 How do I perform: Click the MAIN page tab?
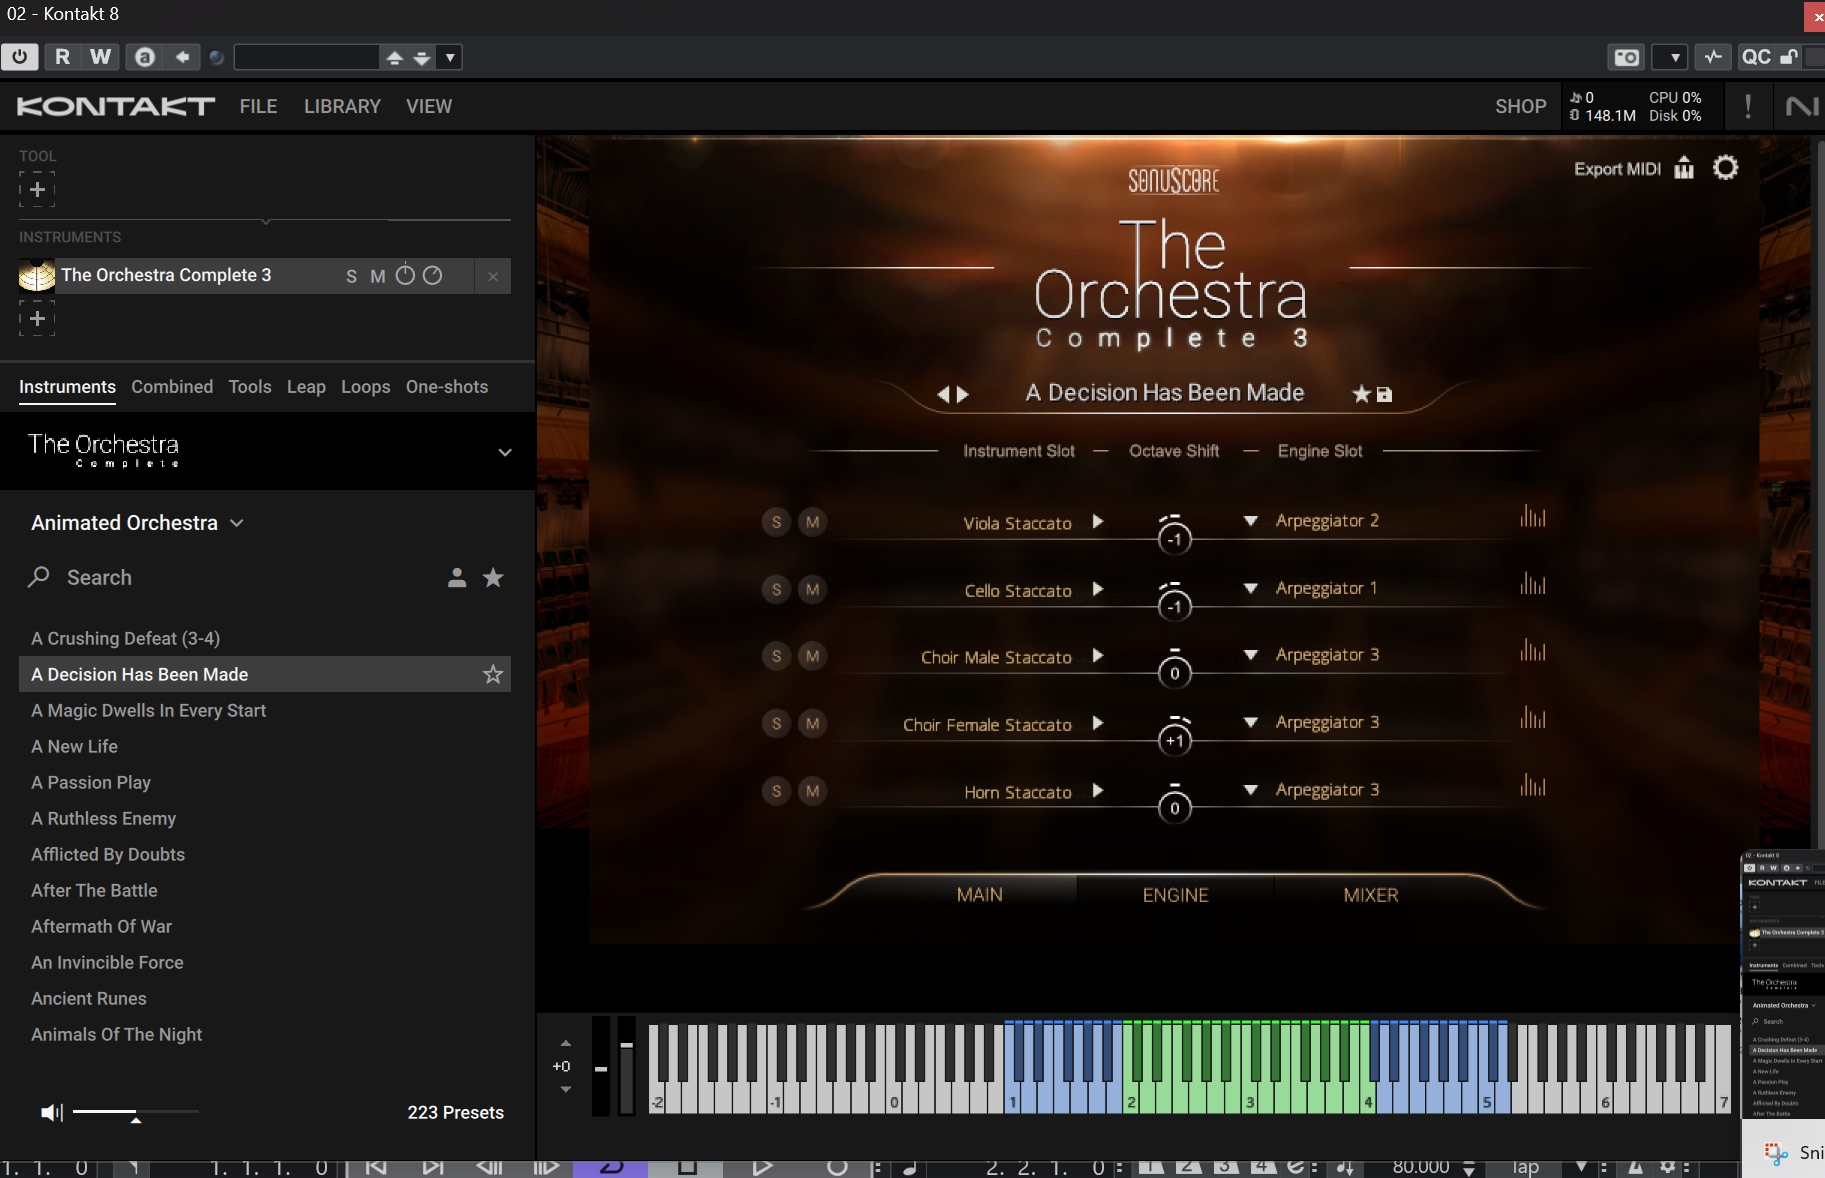[x=979, y=895]
